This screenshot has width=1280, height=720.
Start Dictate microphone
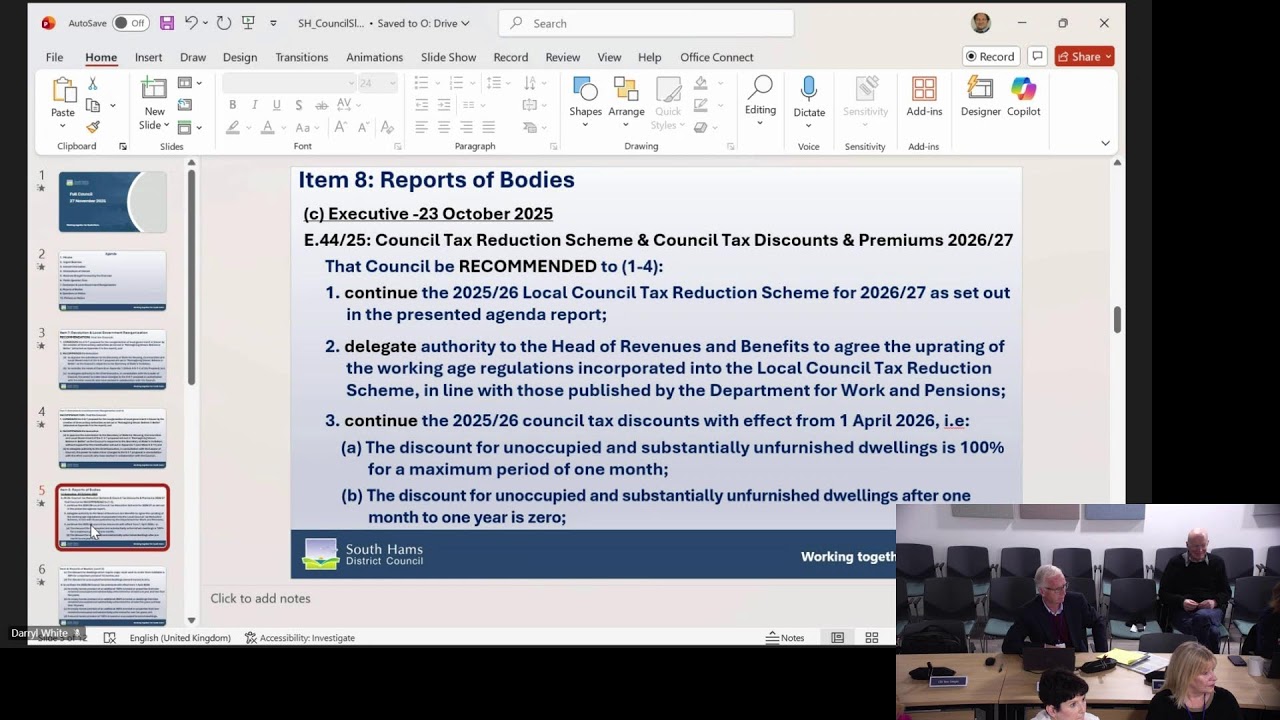coord(809,90)
